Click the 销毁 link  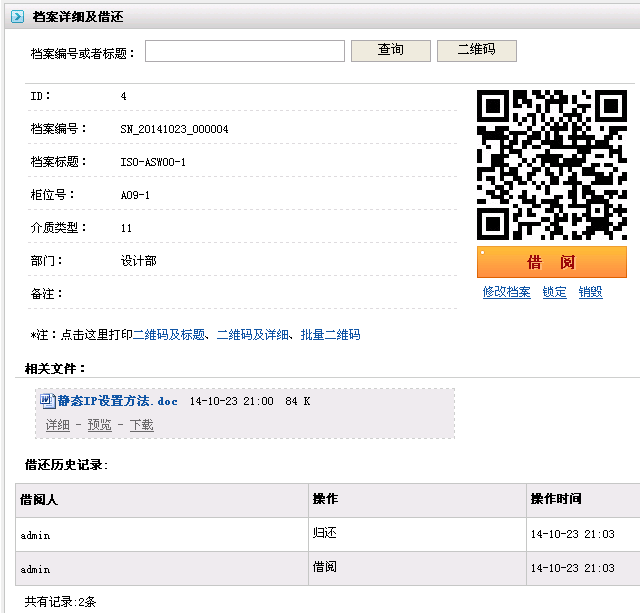point(590,292)
